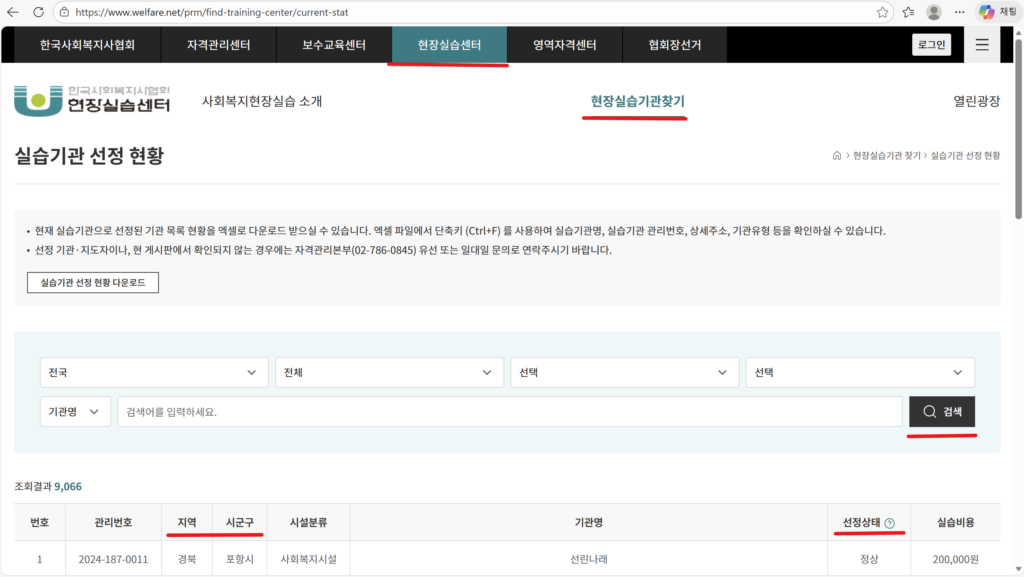Expand the 기관명 search type dropdown
Viewport: 1024px width, 577px height.
[74, 411]
